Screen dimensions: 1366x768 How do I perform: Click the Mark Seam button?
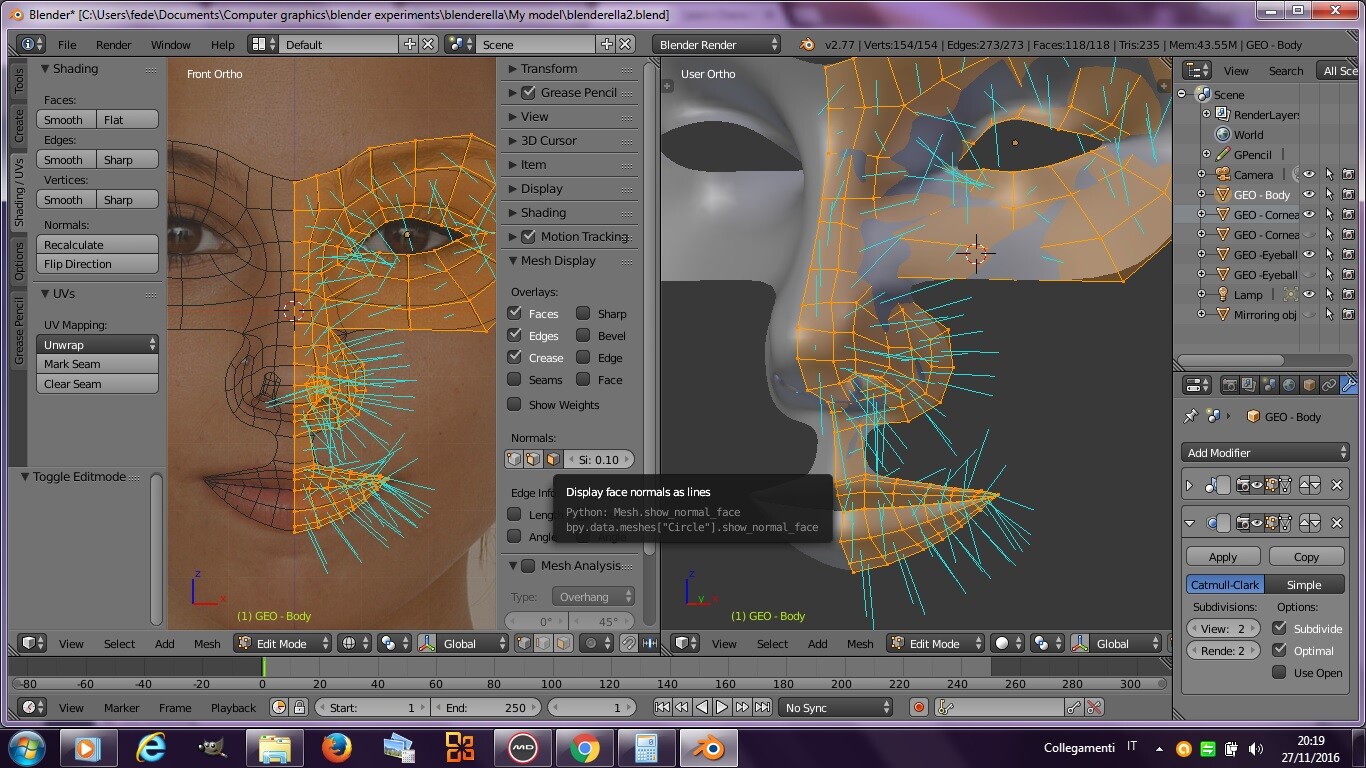pyautogui.click(x=98, y=364)
